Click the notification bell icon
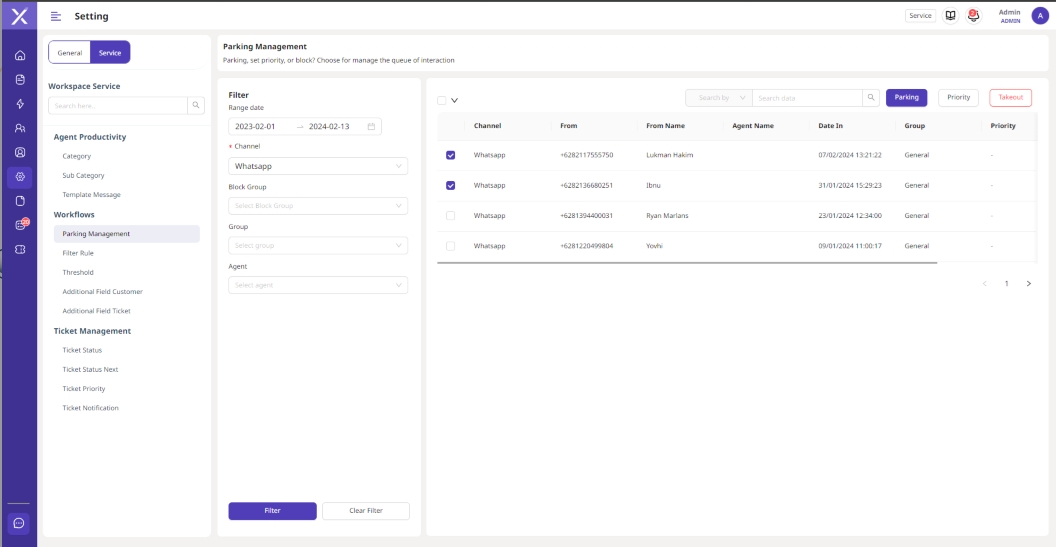Viewport: 1056px width, 547px height. point(973,16)
